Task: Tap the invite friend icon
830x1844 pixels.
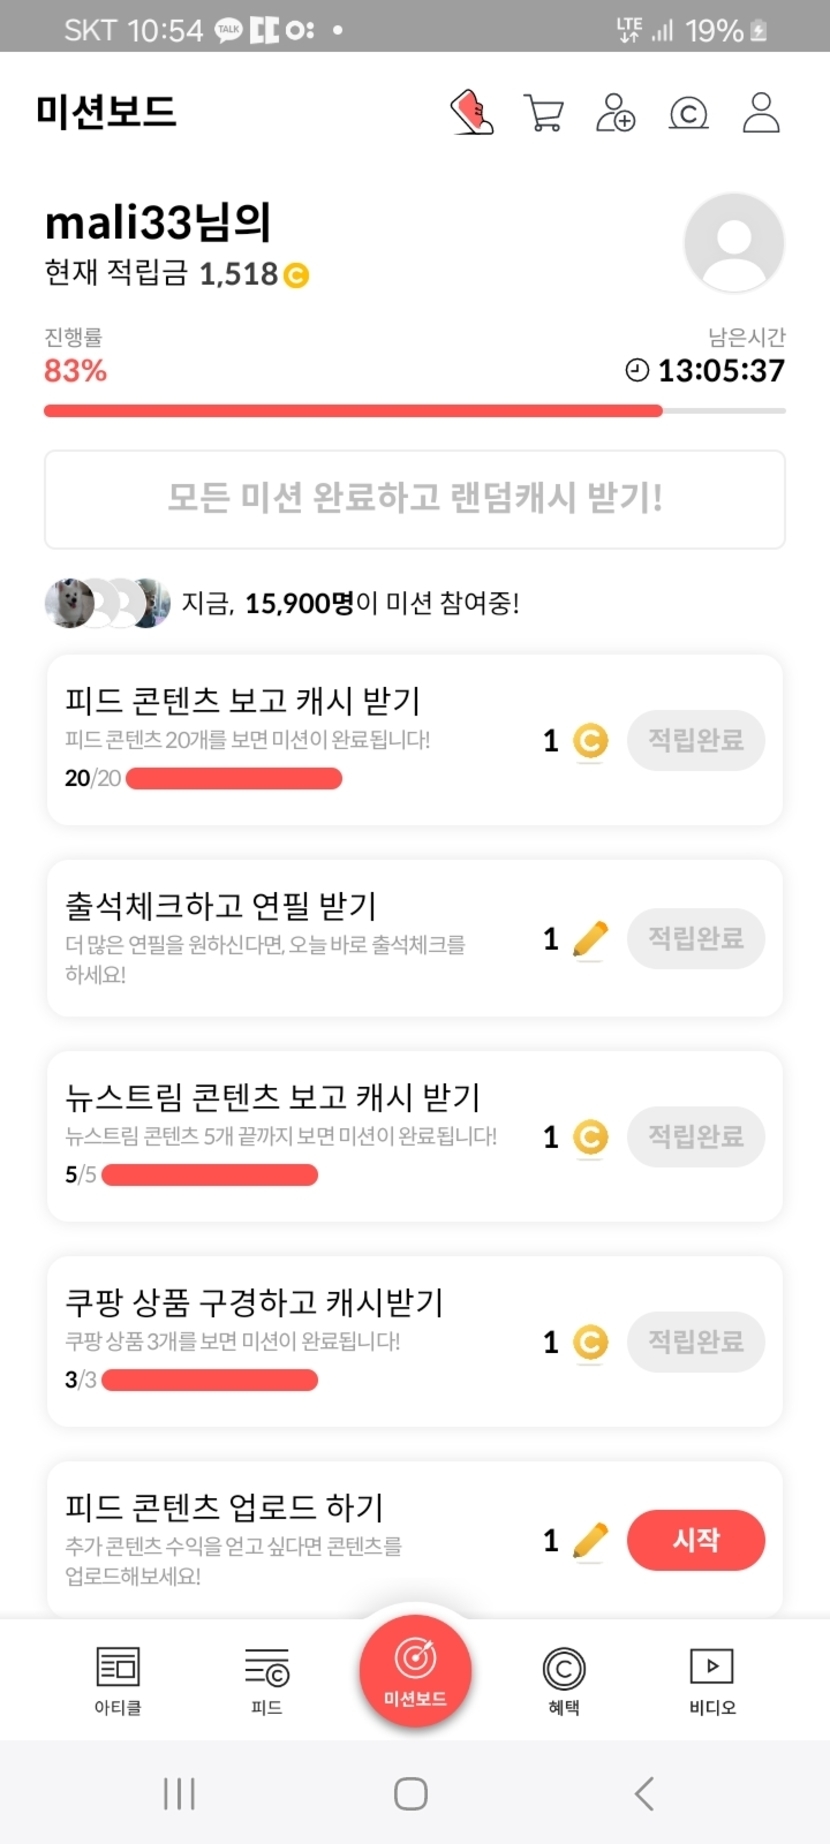Action: (x=615, y=113)
